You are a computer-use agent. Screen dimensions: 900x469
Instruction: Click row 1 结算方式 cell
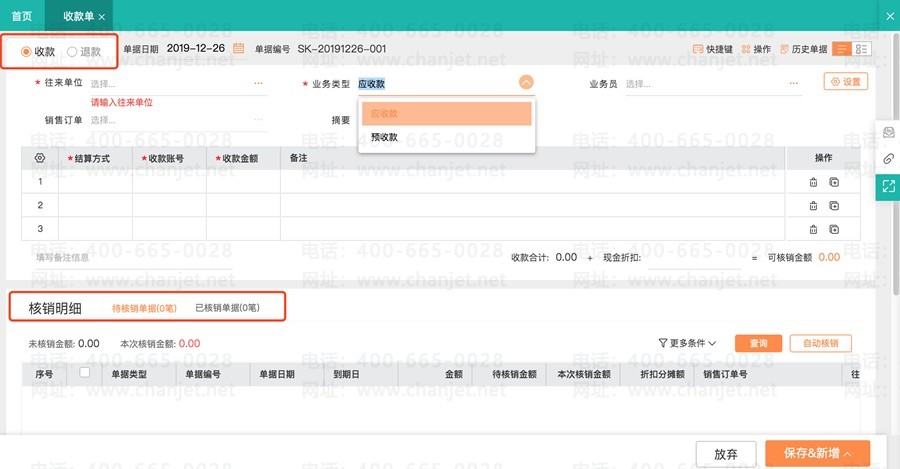click(x=95, y=181)
